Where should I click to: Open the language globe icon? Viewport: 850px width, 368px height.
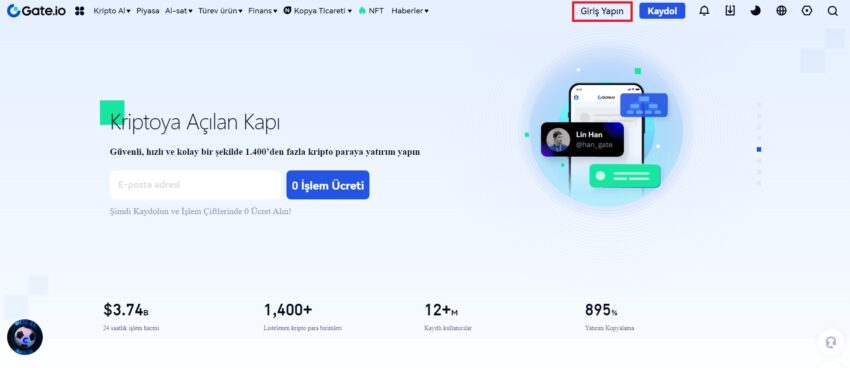[x=781, y=11]
